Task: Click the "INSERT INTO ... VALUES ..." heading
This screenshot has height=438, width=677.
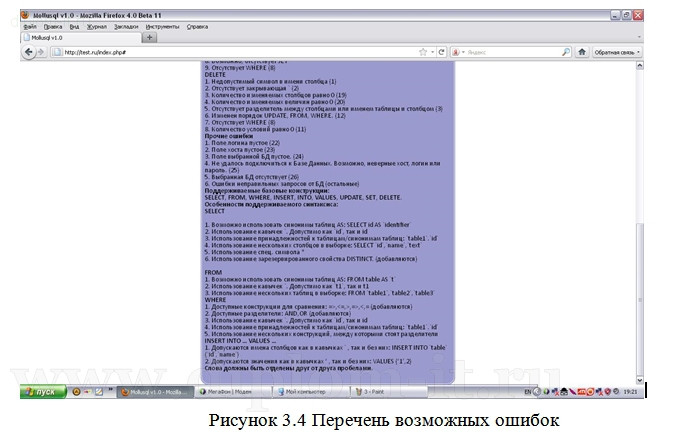Action: pyautogui.click(x=240, y=341)
